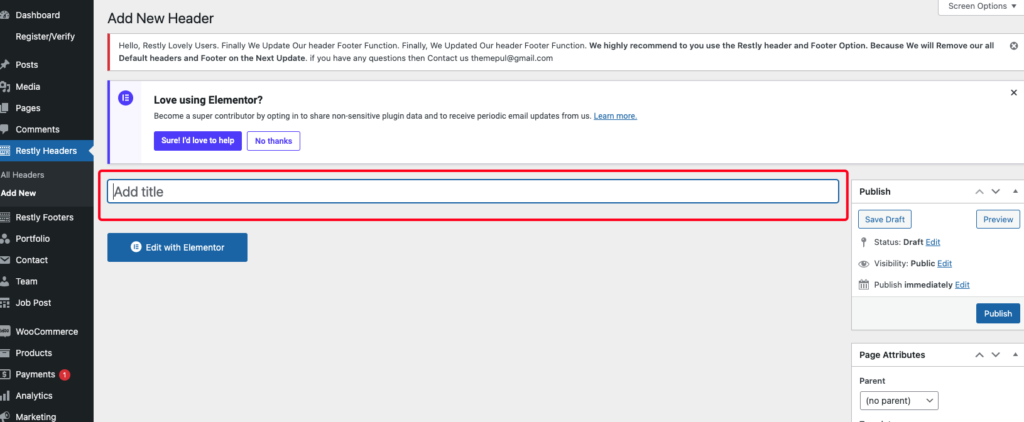Collapse the Page Attributes panel

click(x=1015, y=354)
